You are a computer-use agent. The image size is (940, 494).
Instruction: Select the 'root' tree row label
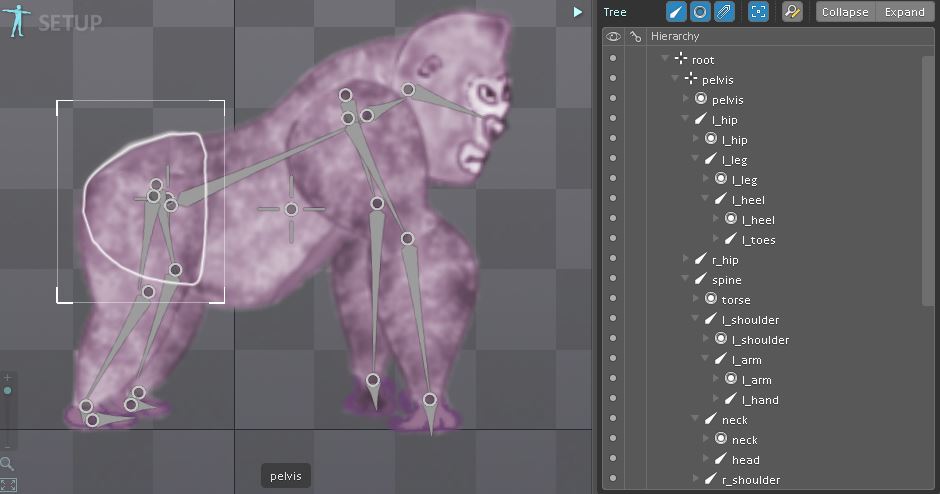(703, 60)
